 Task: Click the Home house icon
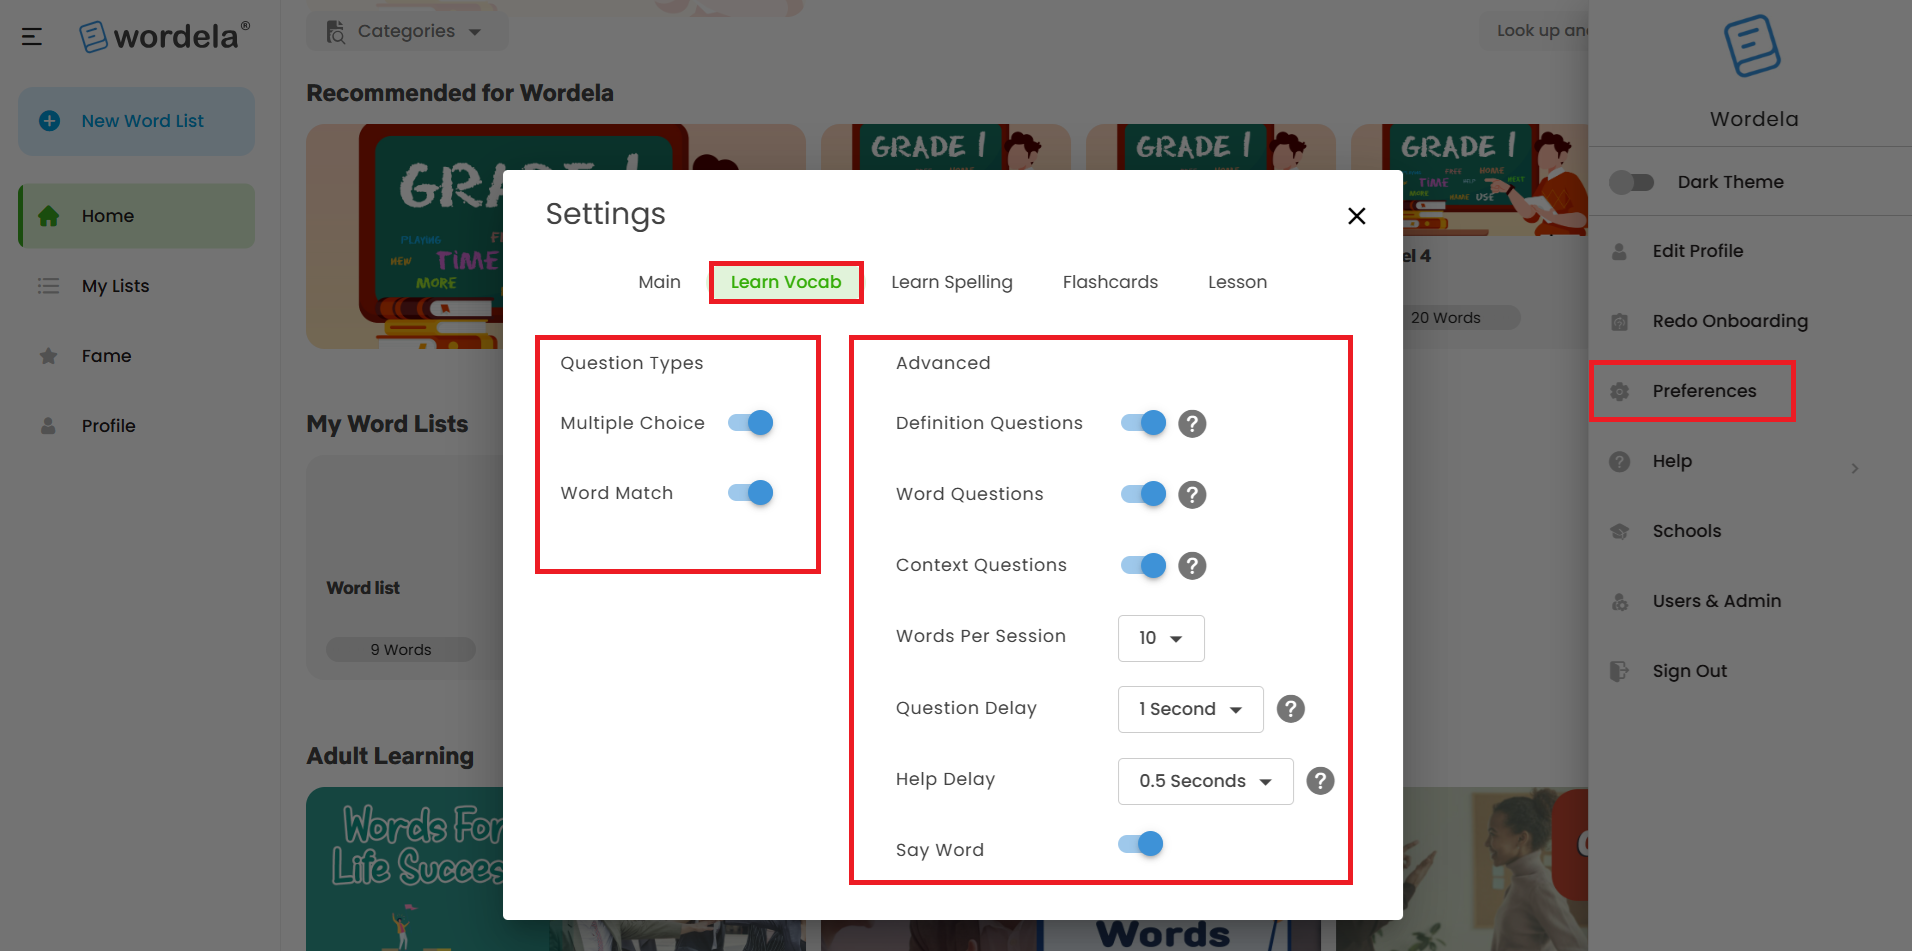pos(48,216)
